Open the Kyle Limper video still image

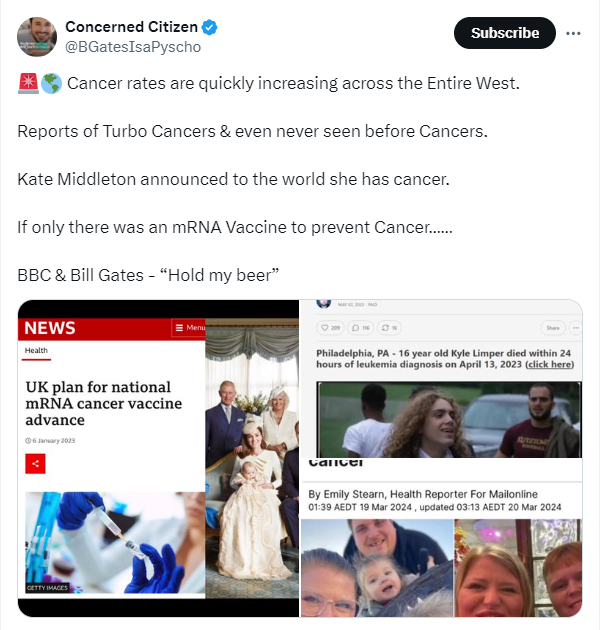coord(449,419)
